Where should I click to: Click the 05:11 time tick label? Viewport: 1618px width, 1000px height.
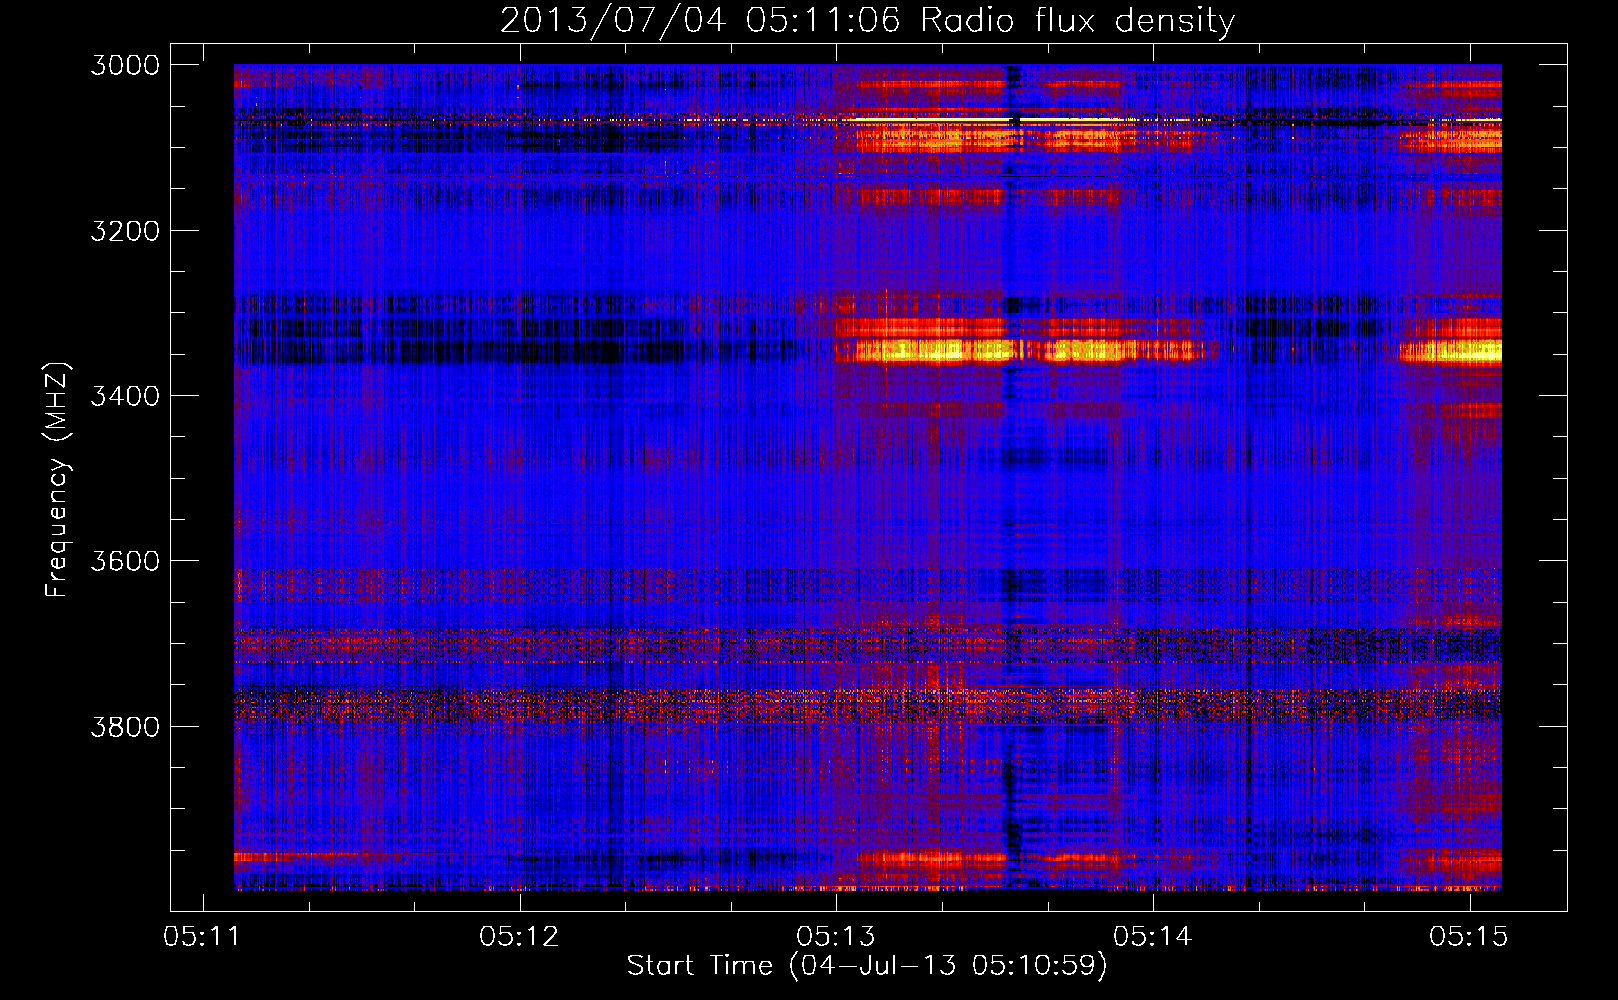pos(203,937)
